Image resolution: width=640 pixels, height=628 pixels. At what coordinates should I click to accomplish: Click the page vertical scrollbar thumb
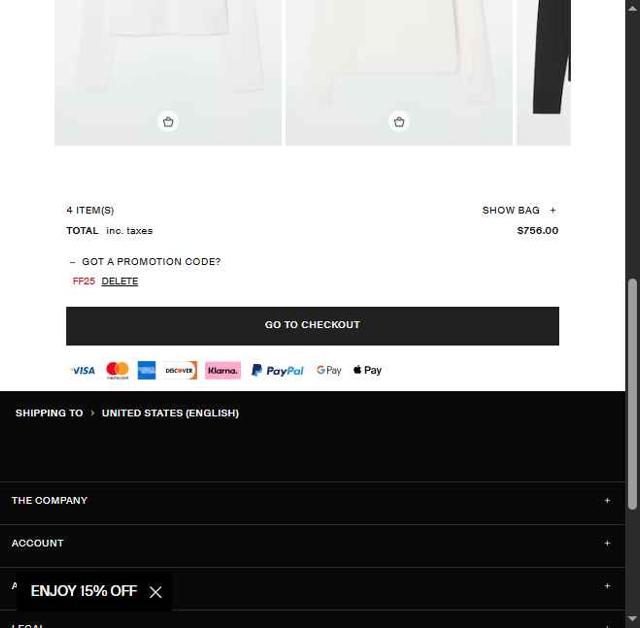tap(632, 394)
